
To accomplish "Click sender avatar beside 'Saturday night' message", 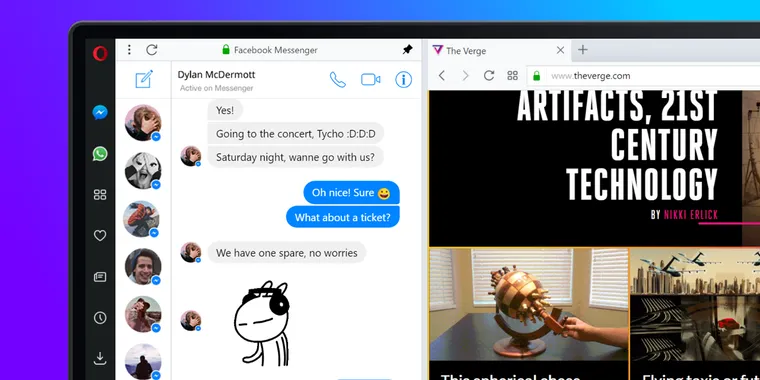I will click(x=190, y=156).
